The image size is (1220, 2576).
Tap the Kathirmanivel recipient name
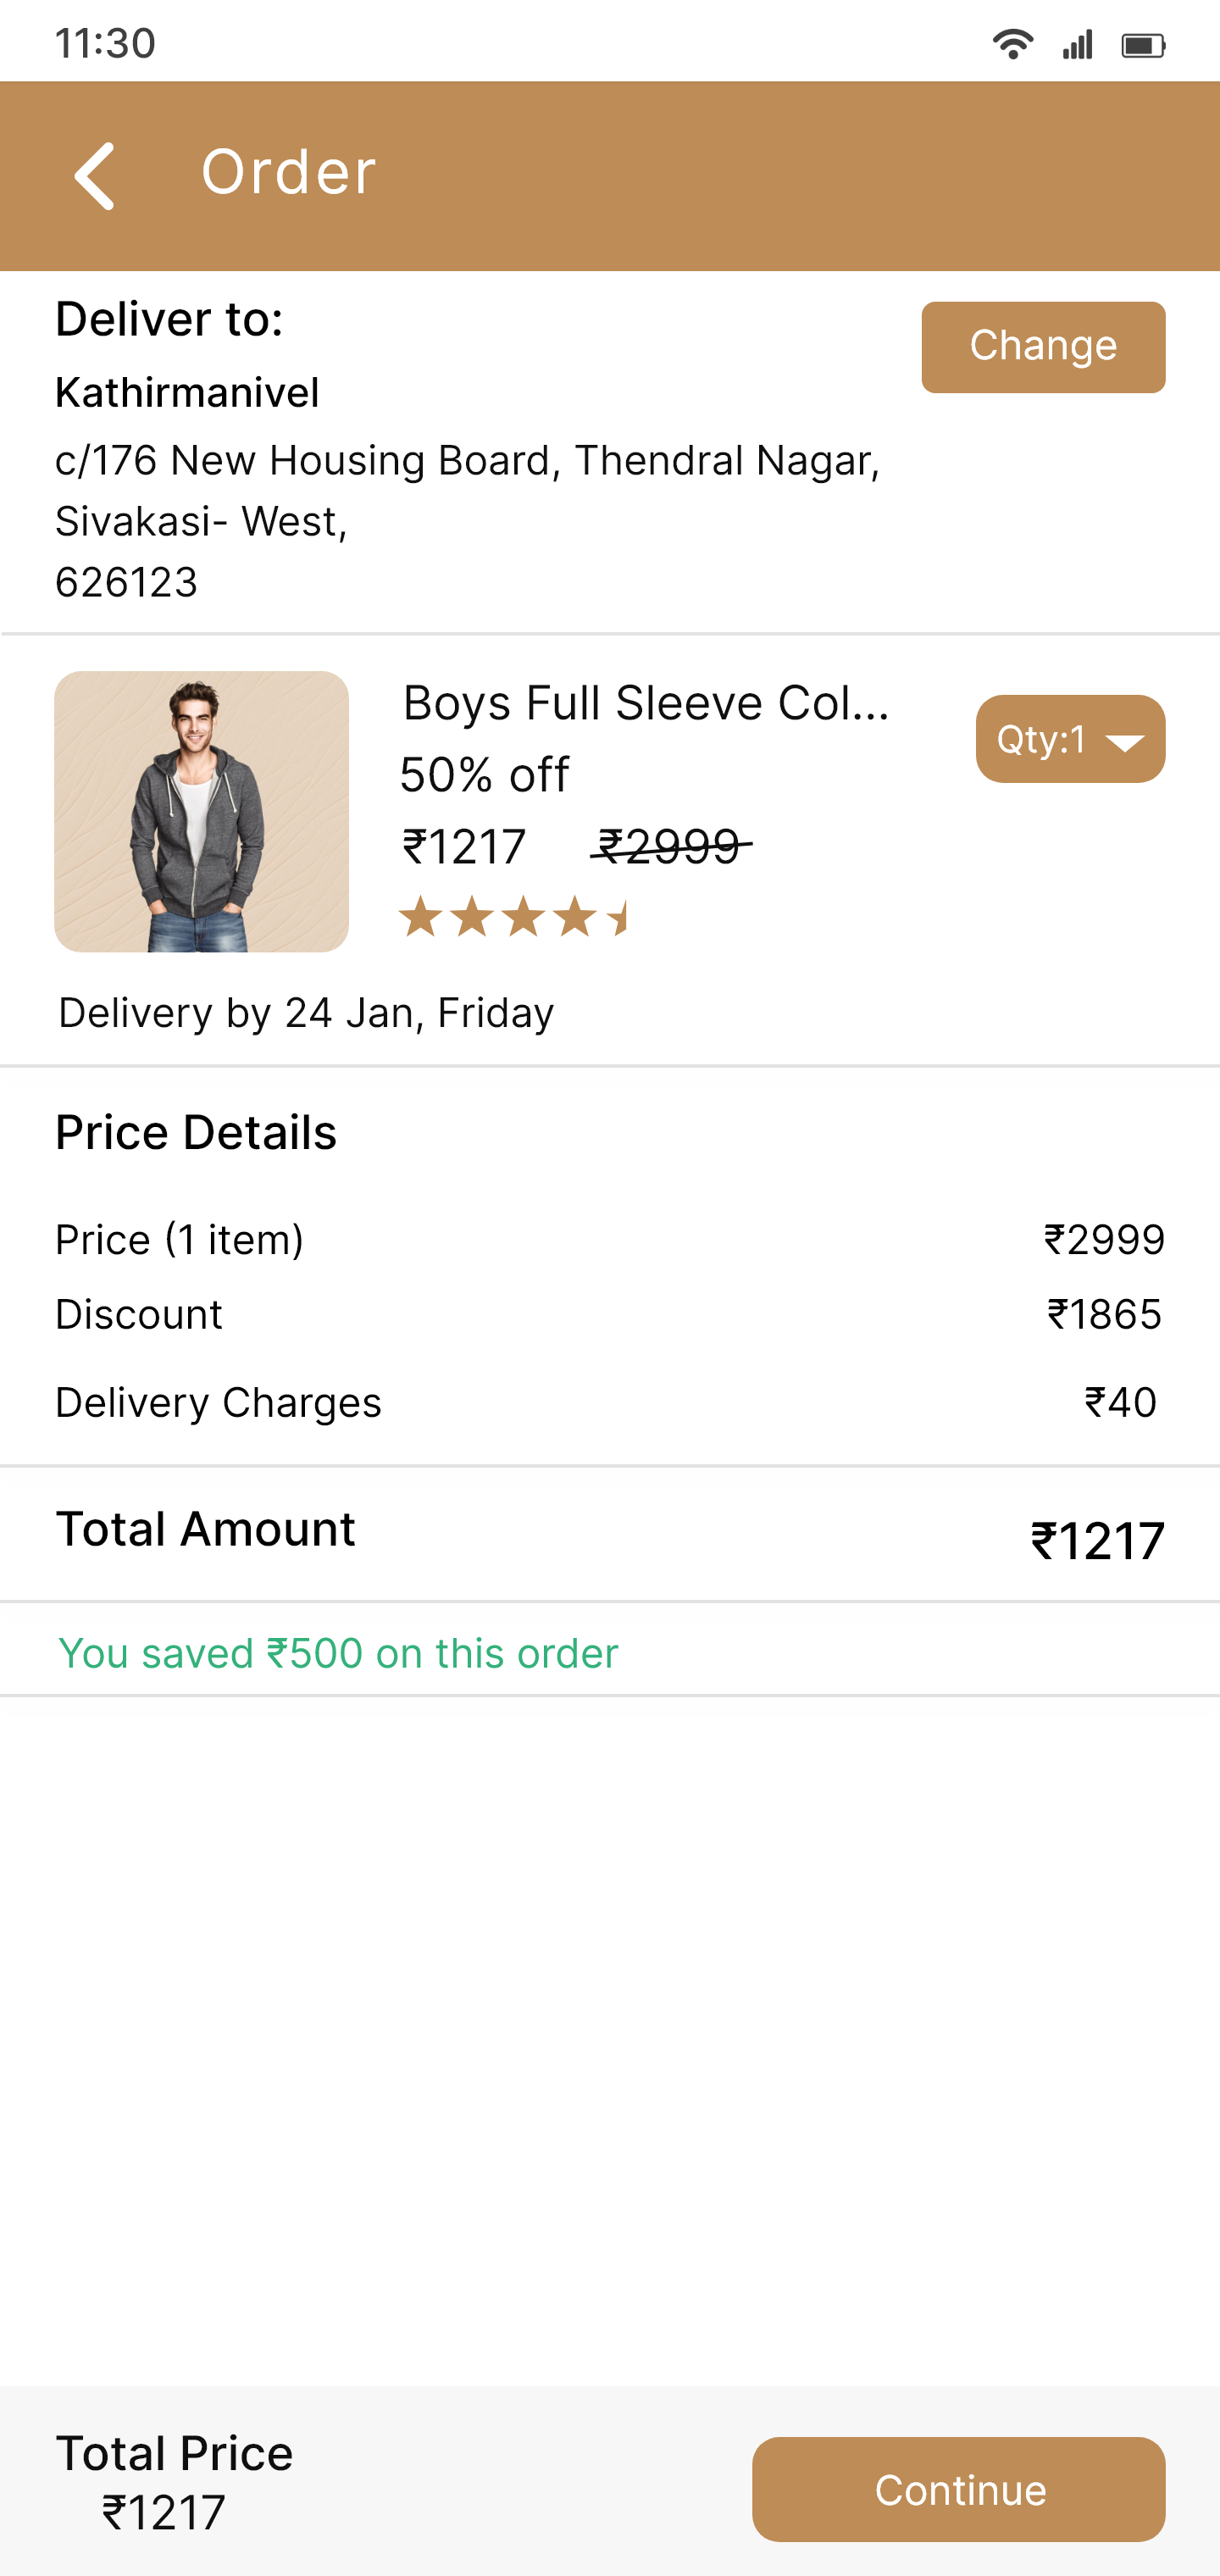(187, 393)
